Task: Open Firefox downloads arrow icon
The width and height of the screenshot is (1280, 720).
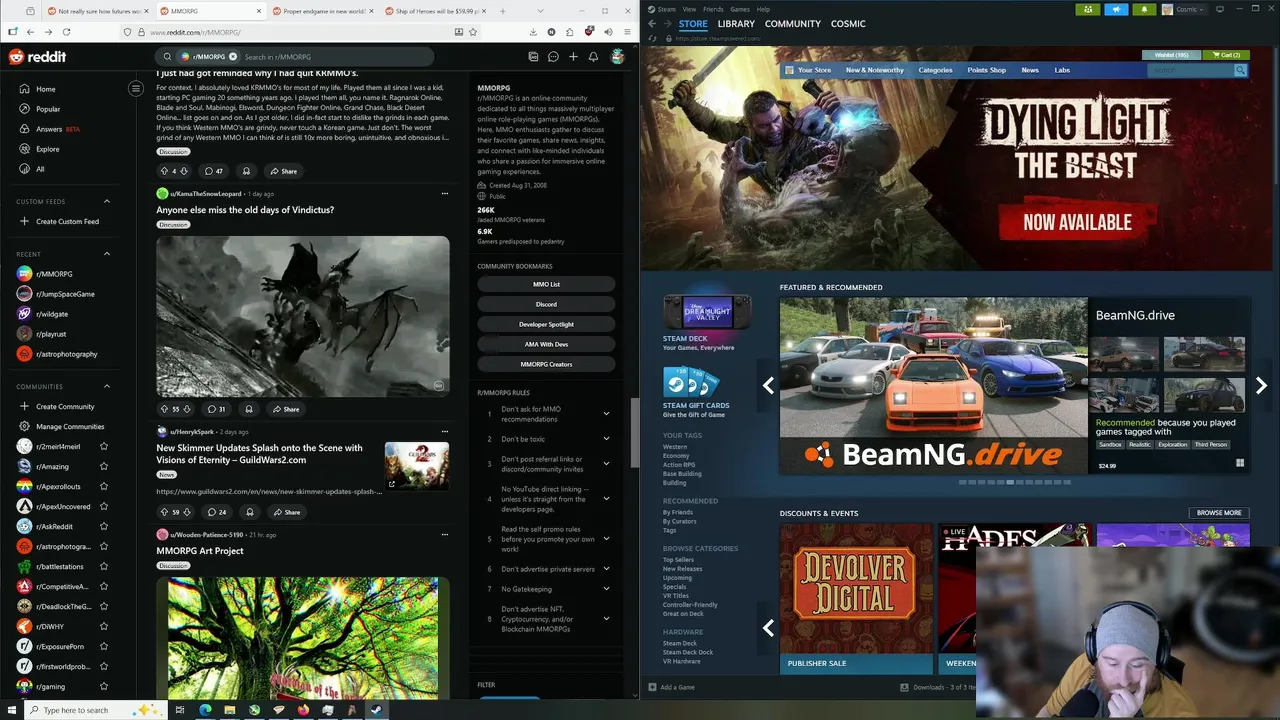Action: tap(534, 32)
